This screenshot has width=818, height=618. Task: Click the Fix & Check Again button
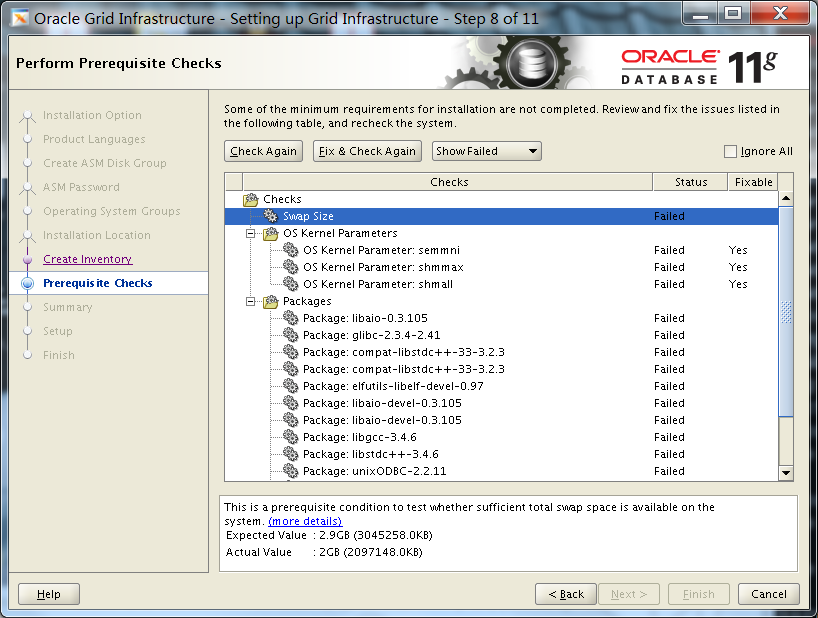(367, 151)
